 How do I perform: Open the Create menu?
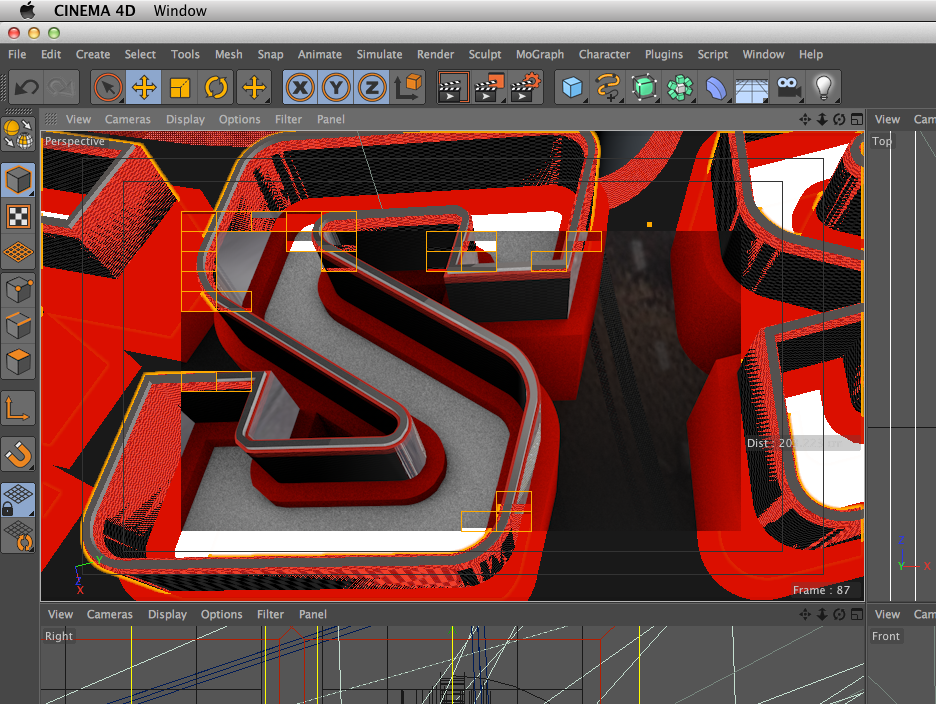93,54
